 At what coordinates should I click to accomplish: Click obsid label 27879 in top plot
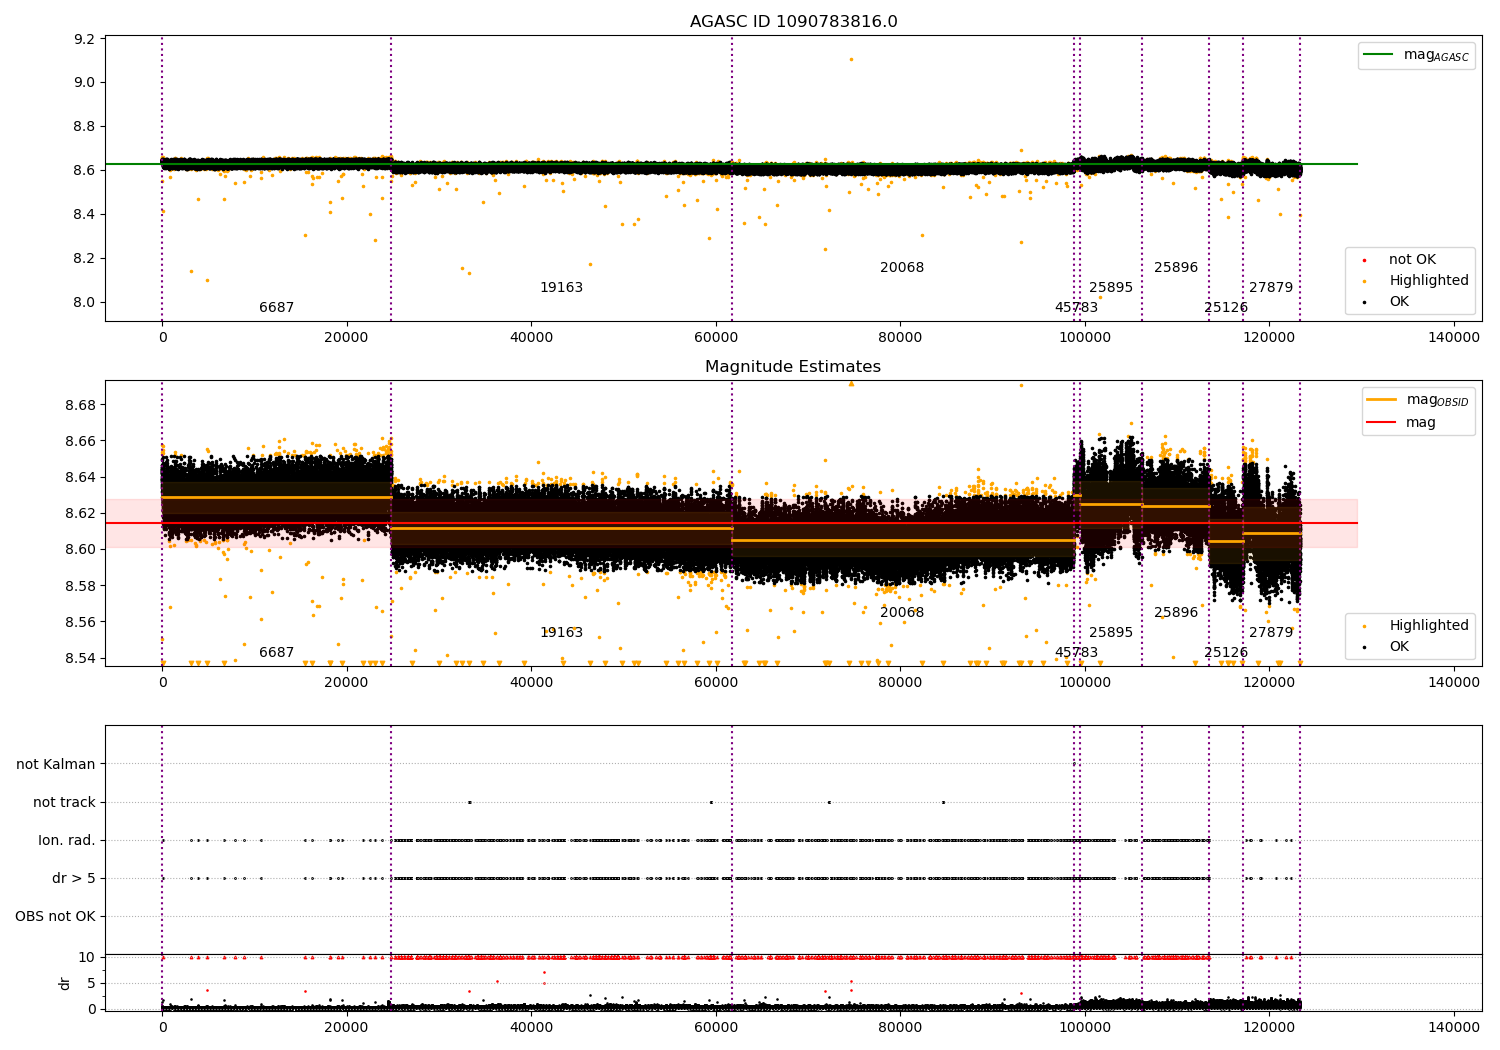[x=1271, y=288]
